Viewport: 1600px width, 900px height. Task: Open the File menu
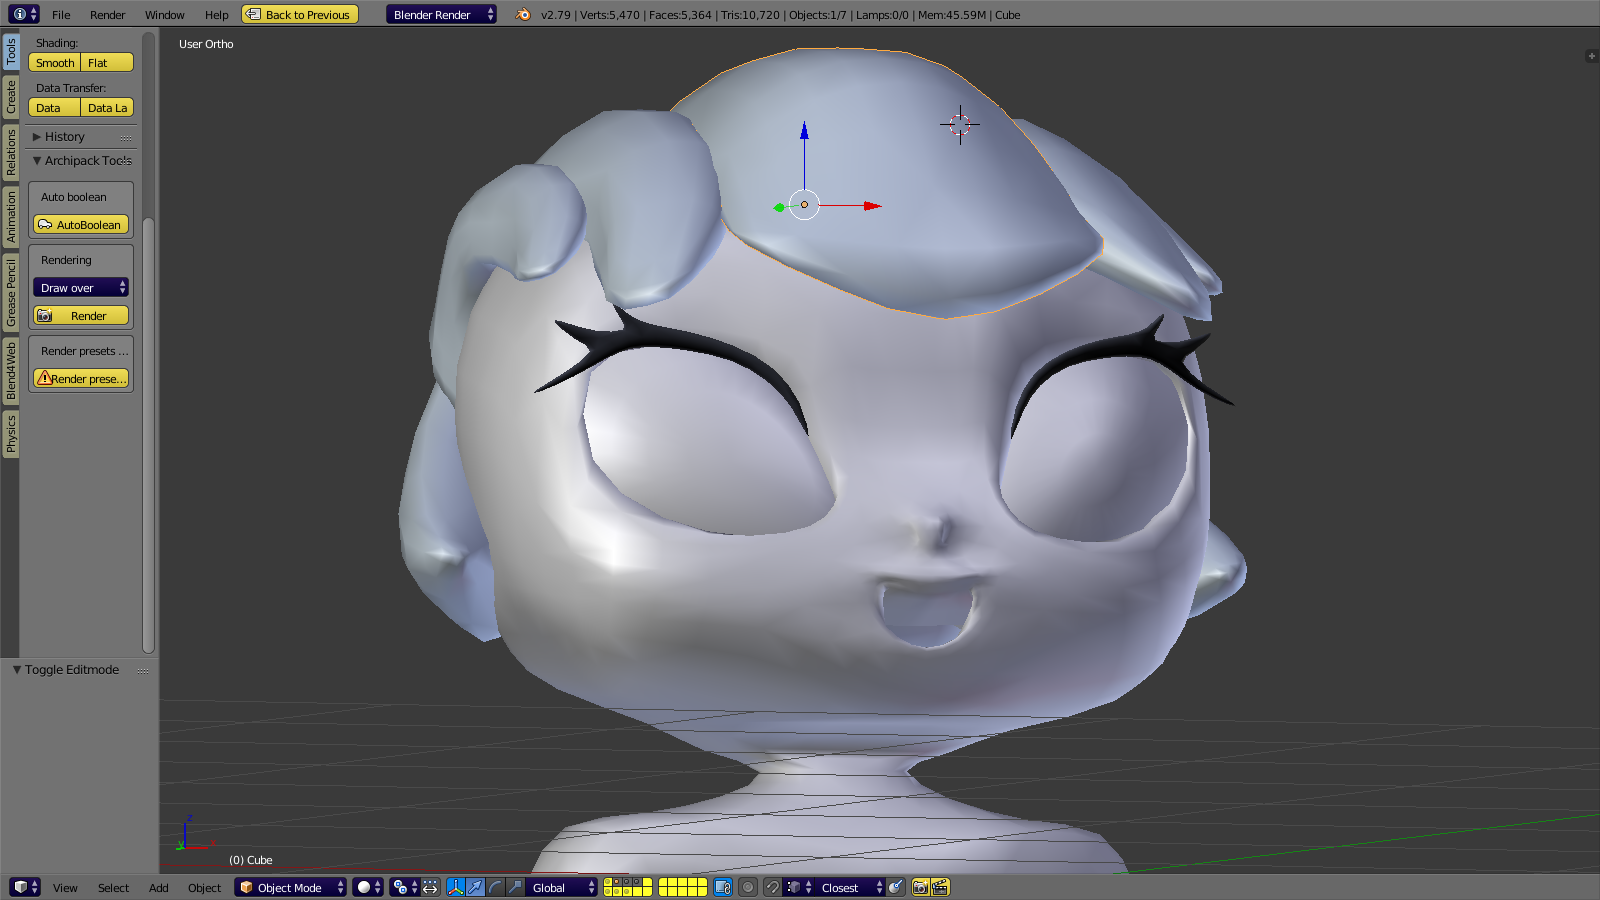[61, 15]
